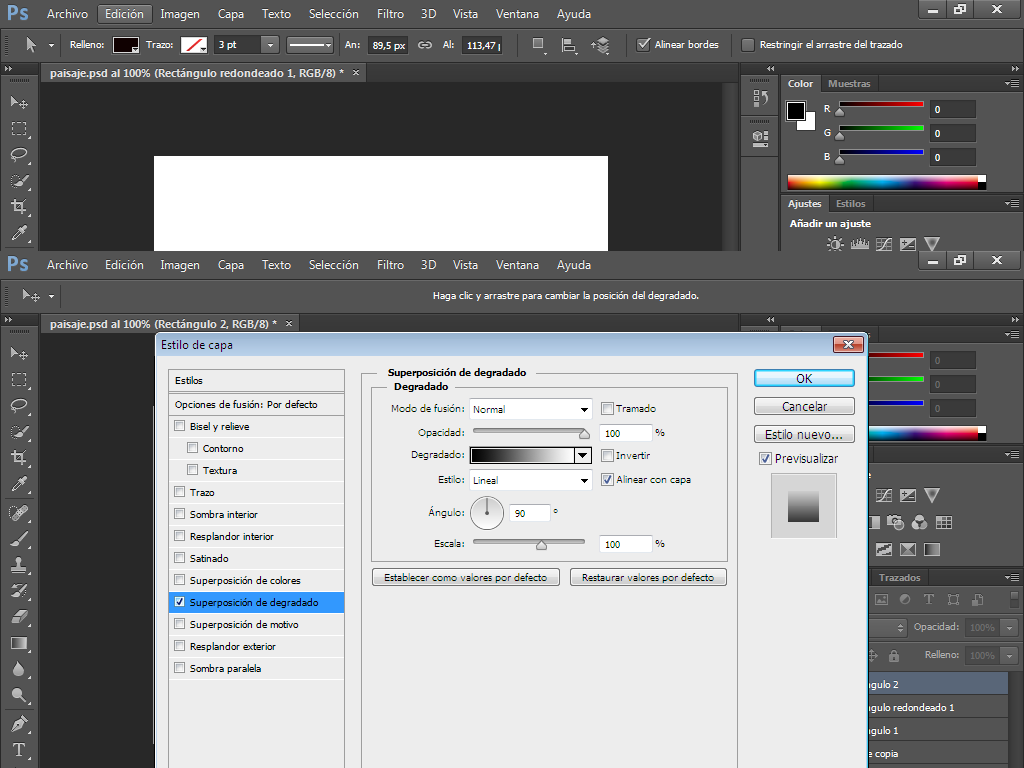Open the 3 pt stroke width dropdown
This screenshot has height=768, width=1024.
tap(270, 44)
